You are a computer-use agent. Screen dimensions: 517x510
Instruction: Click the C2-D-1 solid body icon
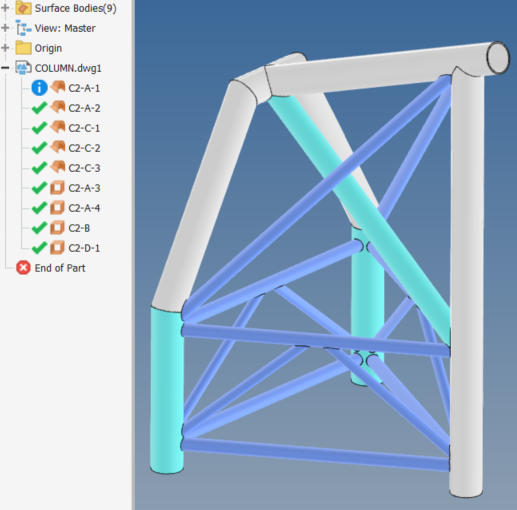[x=57, y=248]
